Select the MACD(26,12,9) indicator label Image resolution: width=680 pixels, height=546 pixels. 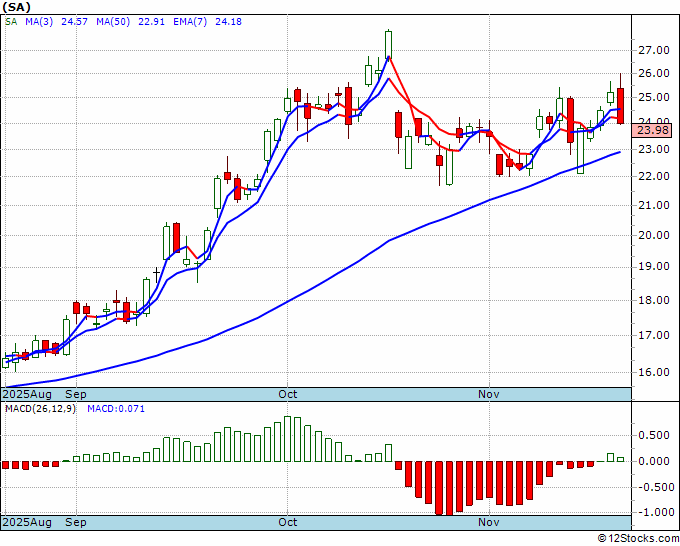[x=40, y=409]
